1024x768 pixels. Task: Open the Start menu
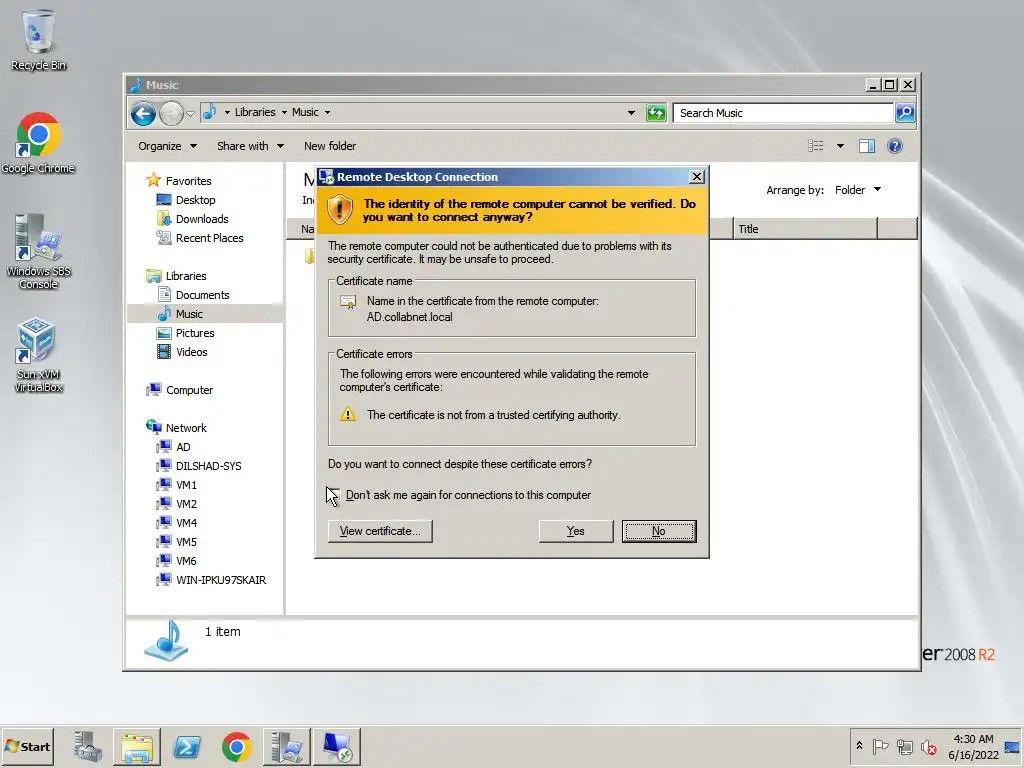[27, 746]
